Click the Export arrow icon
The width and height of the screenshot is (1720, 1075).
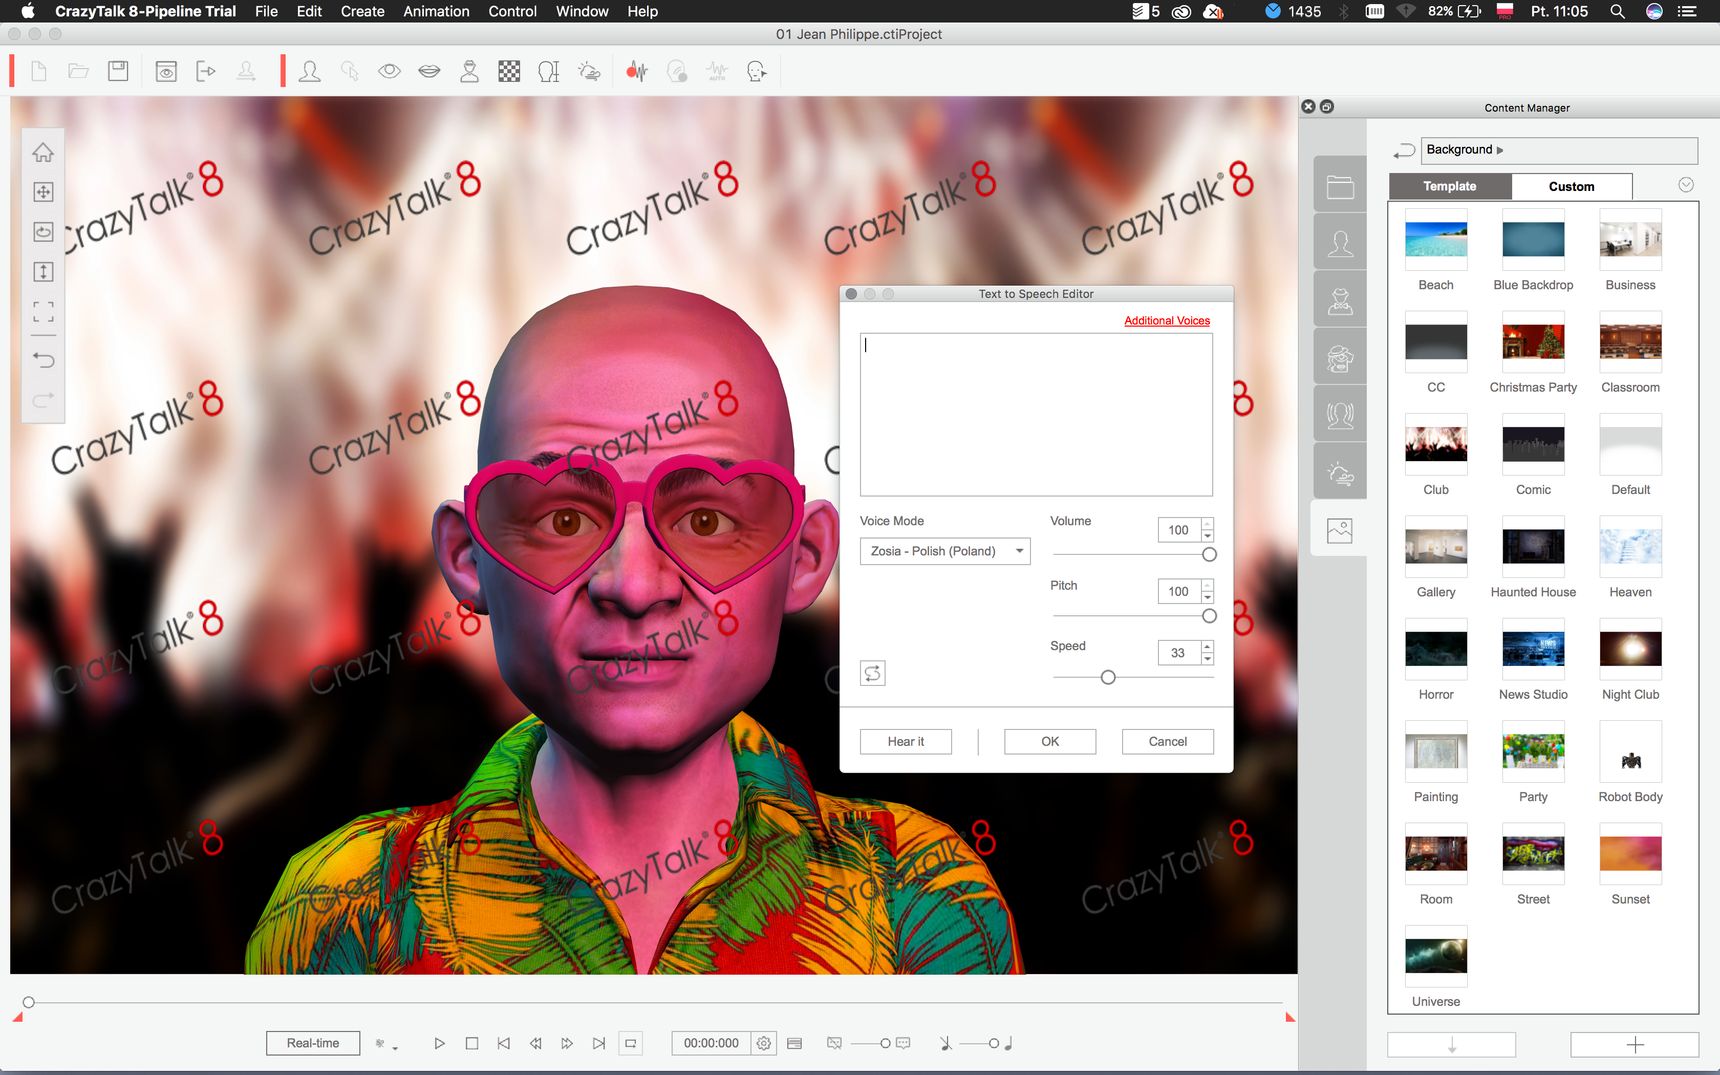point(206,71)
